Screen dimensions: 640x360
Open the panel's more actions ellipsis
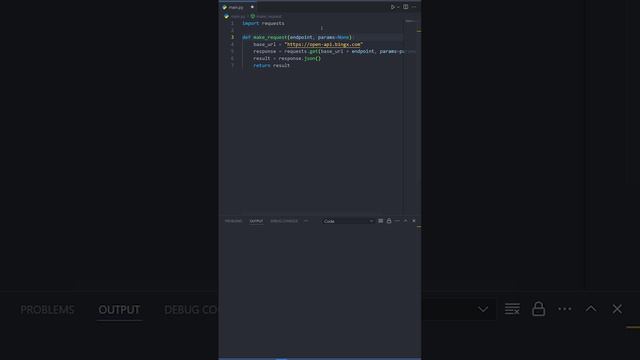(x=397, y=221)
